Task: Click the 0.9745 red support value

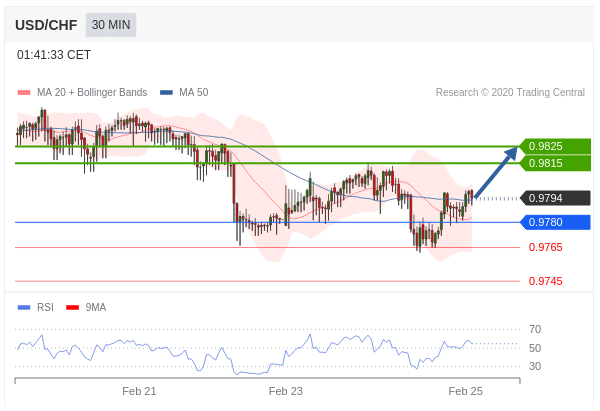Action: (546, 281)
